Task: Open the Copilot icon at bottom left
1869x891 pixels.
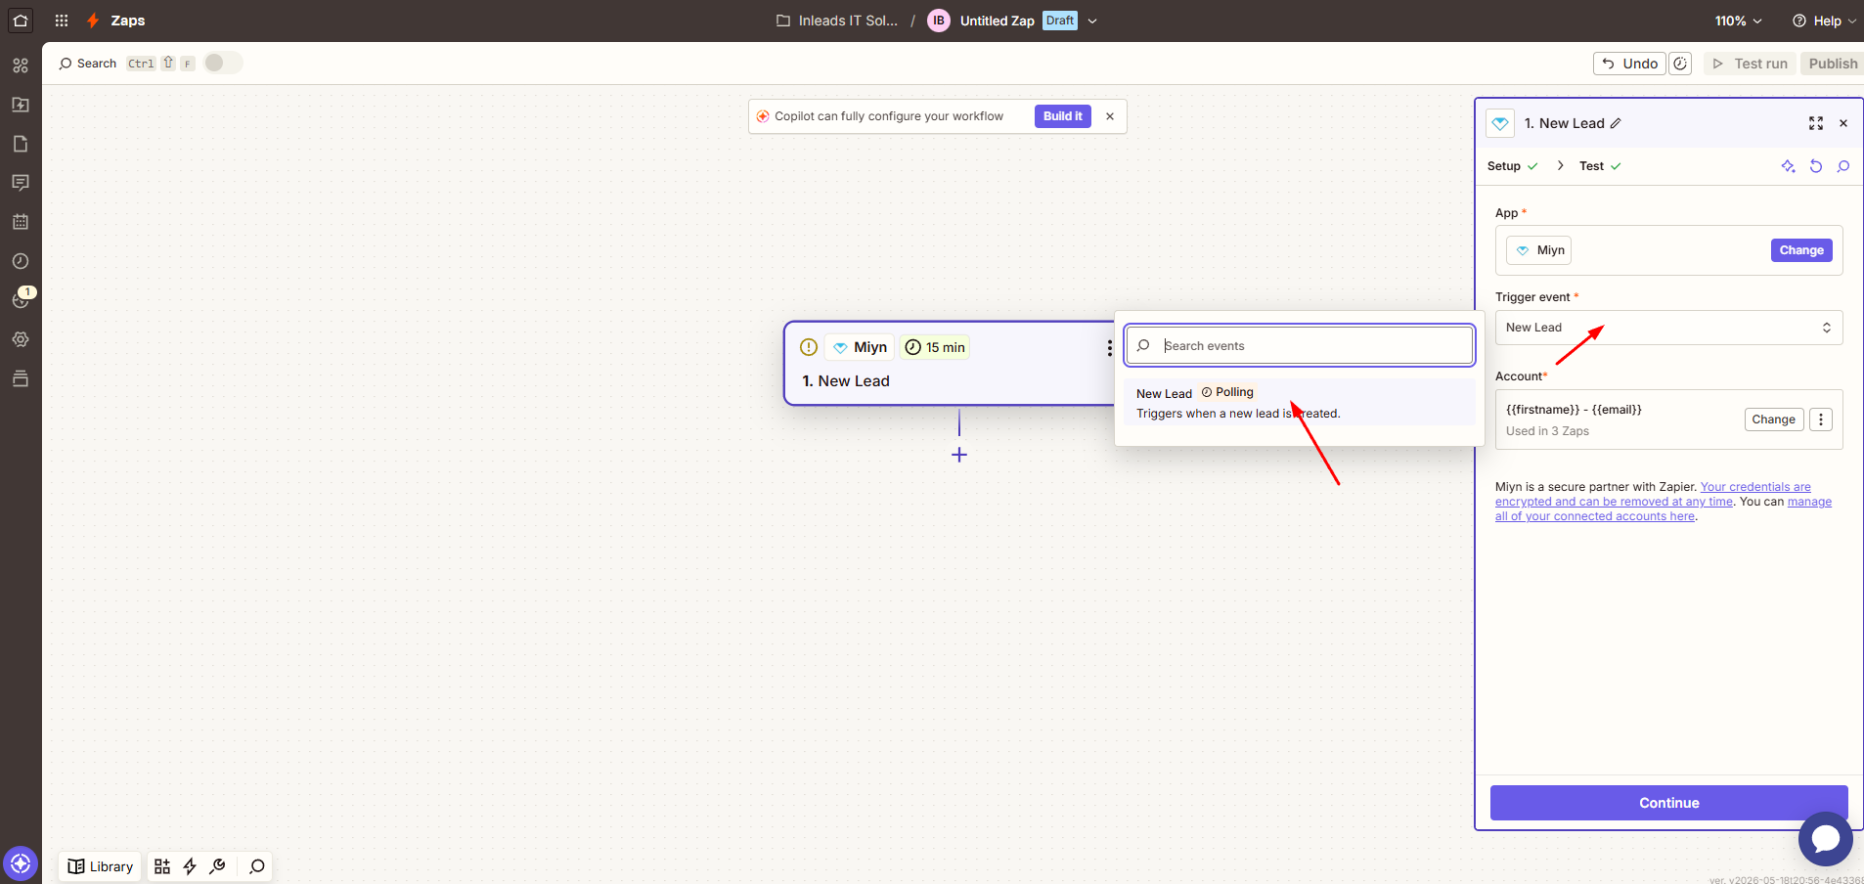Action: tap(21, 866)
